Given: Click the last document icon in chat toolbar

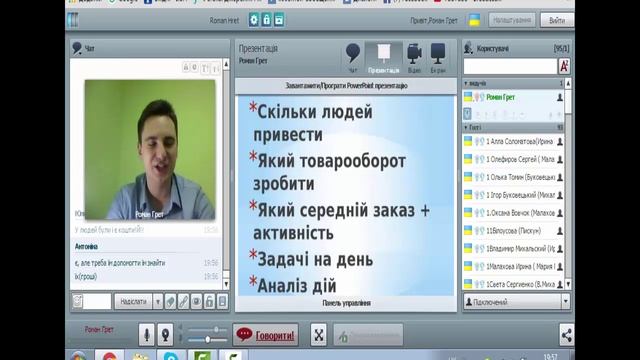Looking at the screenshot, I should pyautogui.click(x=222, y=302).
